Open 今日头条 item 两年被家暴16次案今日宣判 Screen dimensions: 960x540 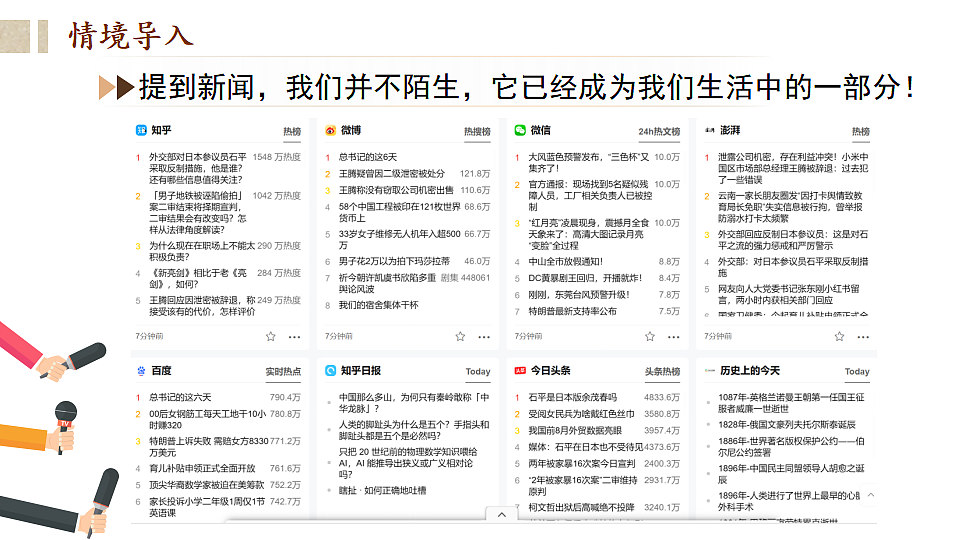tap(582, 463)
